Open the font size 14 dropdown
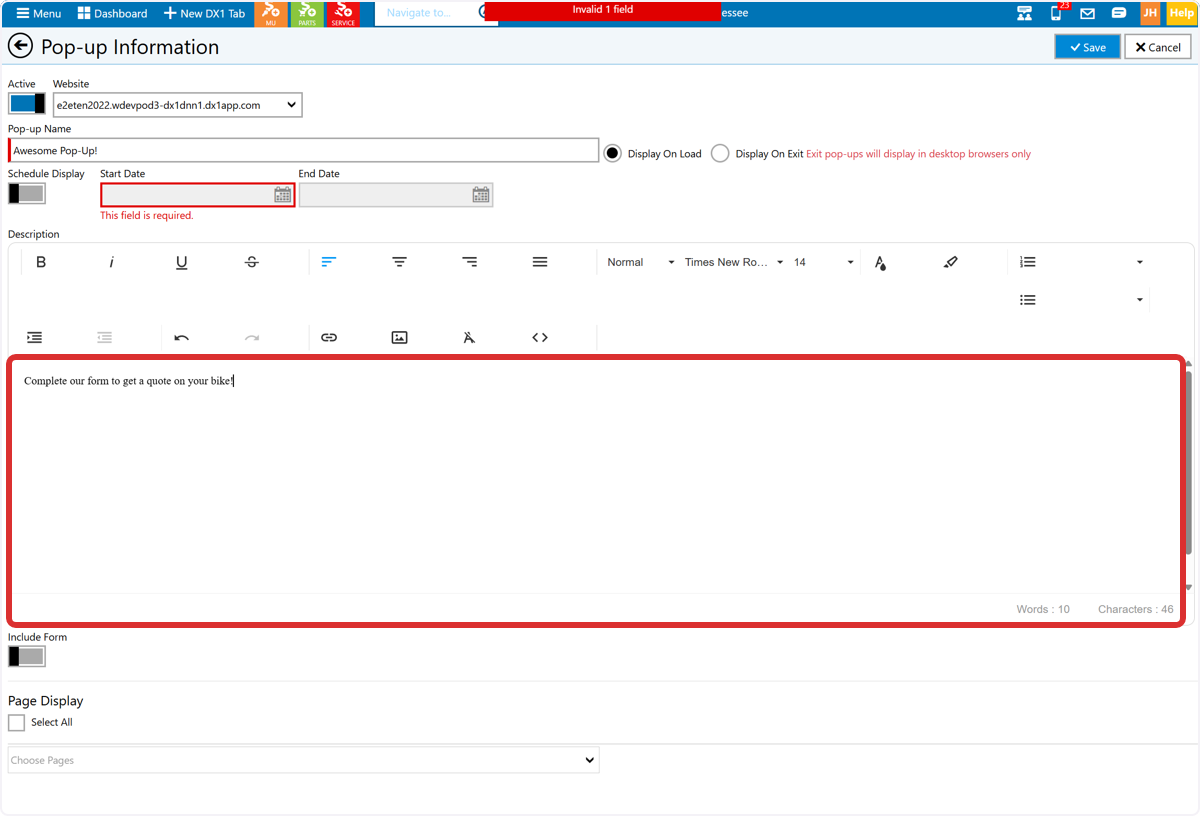 point(824,262)
